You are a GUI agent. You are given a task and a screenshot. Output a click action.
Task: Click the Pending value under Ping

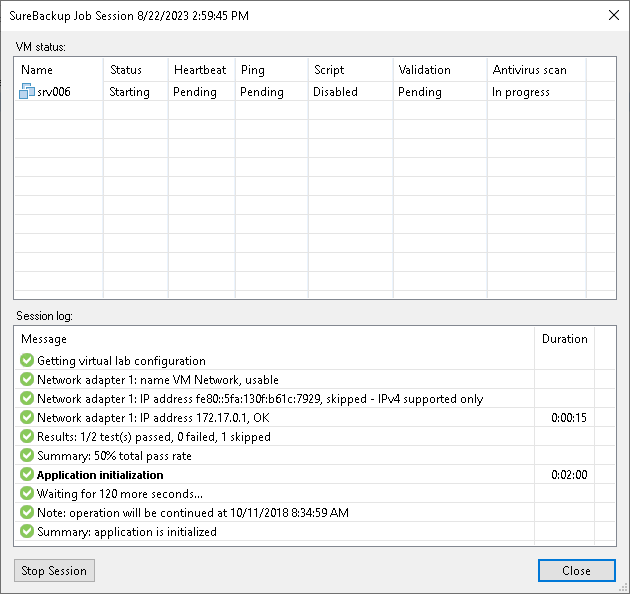(x=262, y=92)
